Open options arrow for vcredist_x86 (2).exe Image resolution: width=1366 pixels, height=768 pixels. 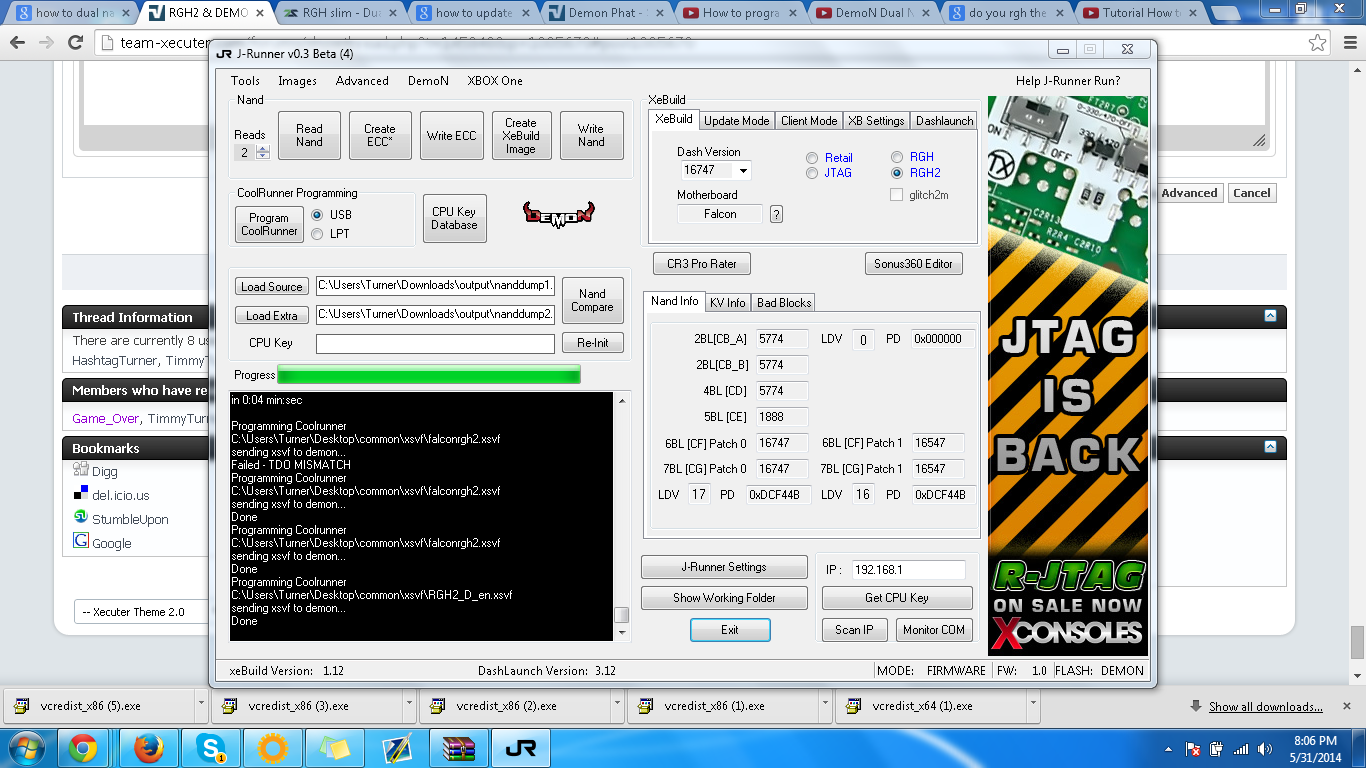click(x=617, y=705)
